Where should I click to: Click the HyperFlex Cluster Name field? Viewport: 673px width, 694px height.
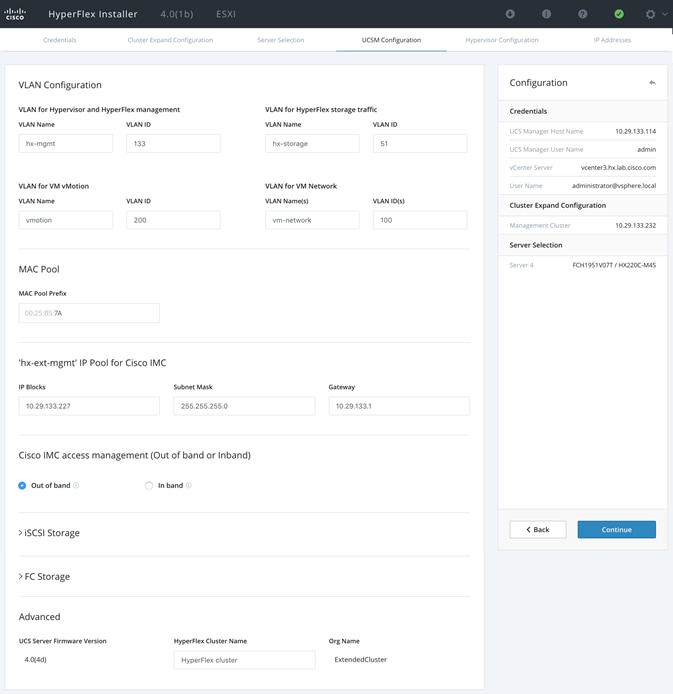(x=244, y=660)
